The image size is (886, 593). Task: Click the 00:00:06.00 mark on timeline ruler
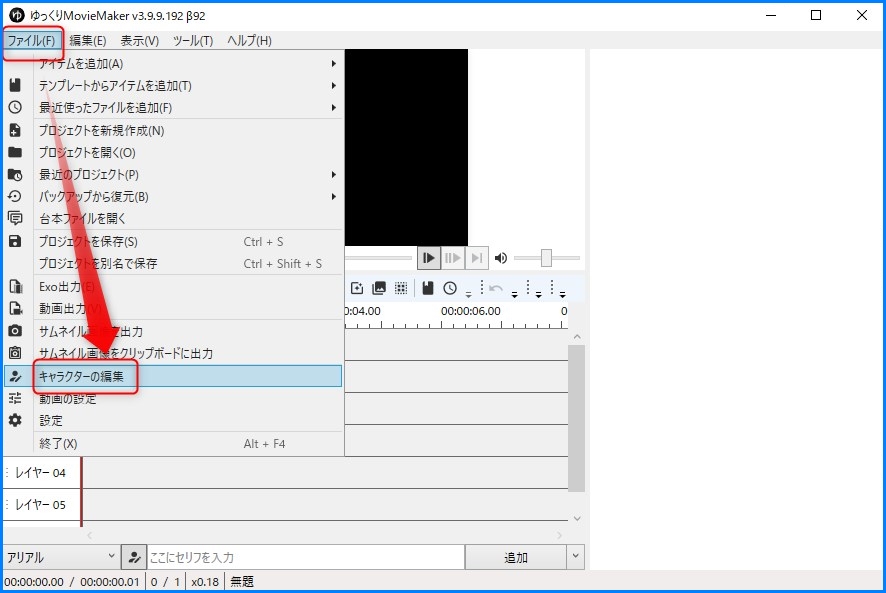[x=471, y=311]
